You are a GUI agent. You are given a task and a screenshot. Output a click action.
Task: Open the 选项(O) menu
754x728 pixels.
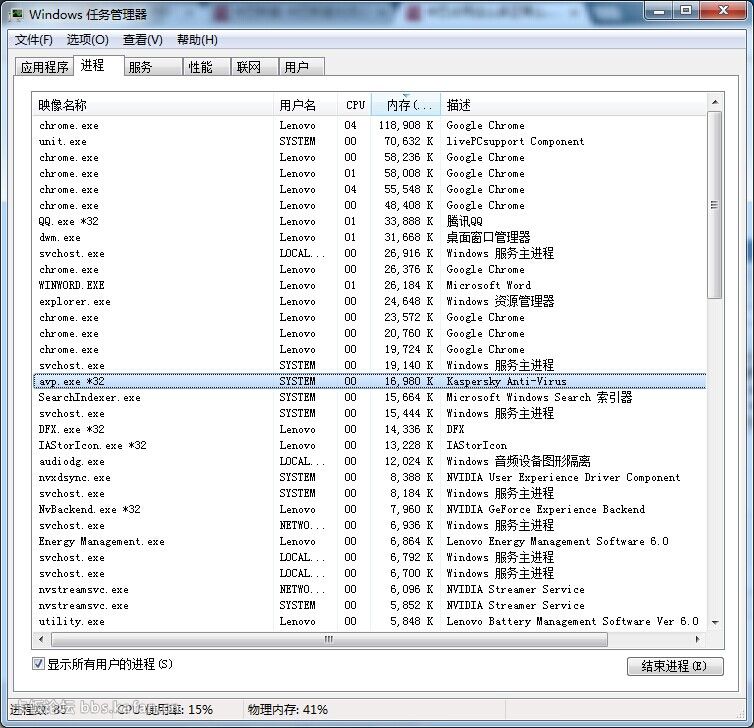[x=88, y=39]
